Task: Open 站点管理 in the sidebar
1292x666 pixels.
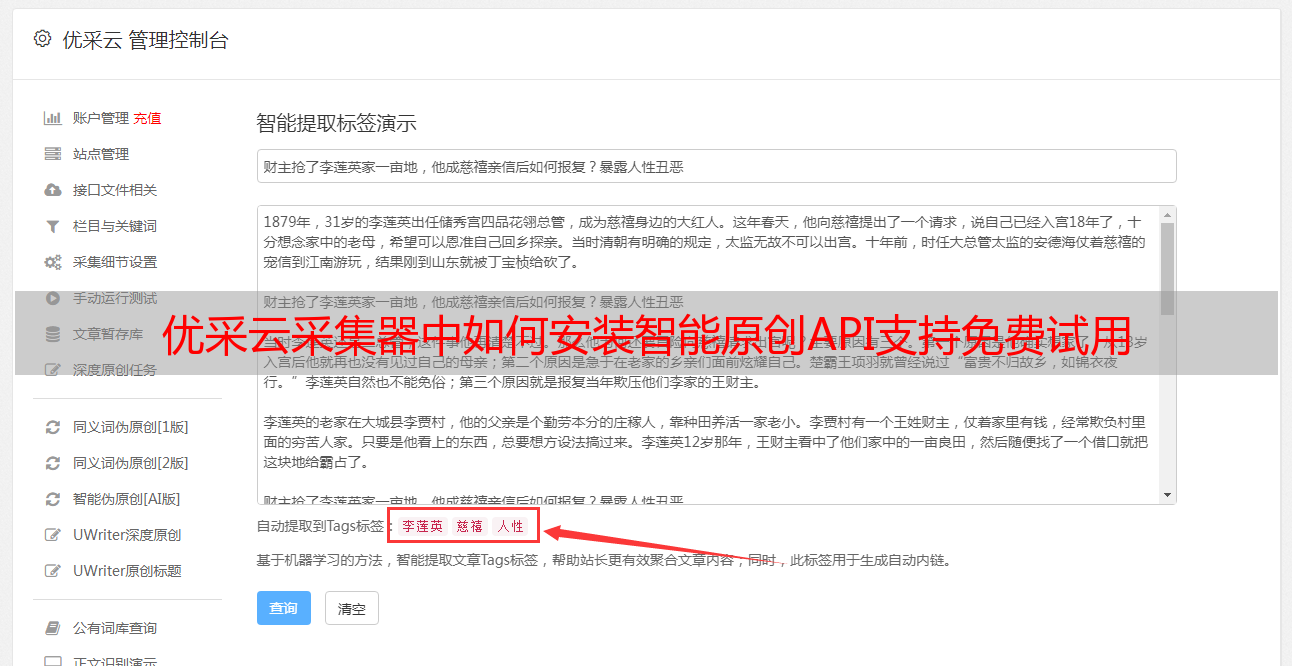Action: tap(101, 154)
